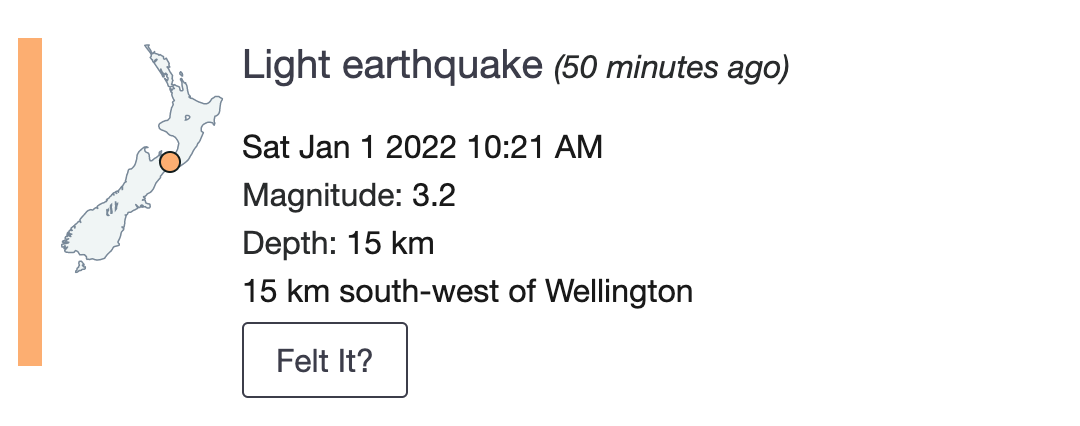This screenshot has width=1080, height=426.
Task: Click the Depth: 15 km line
Action: click(x=338, y=243)
